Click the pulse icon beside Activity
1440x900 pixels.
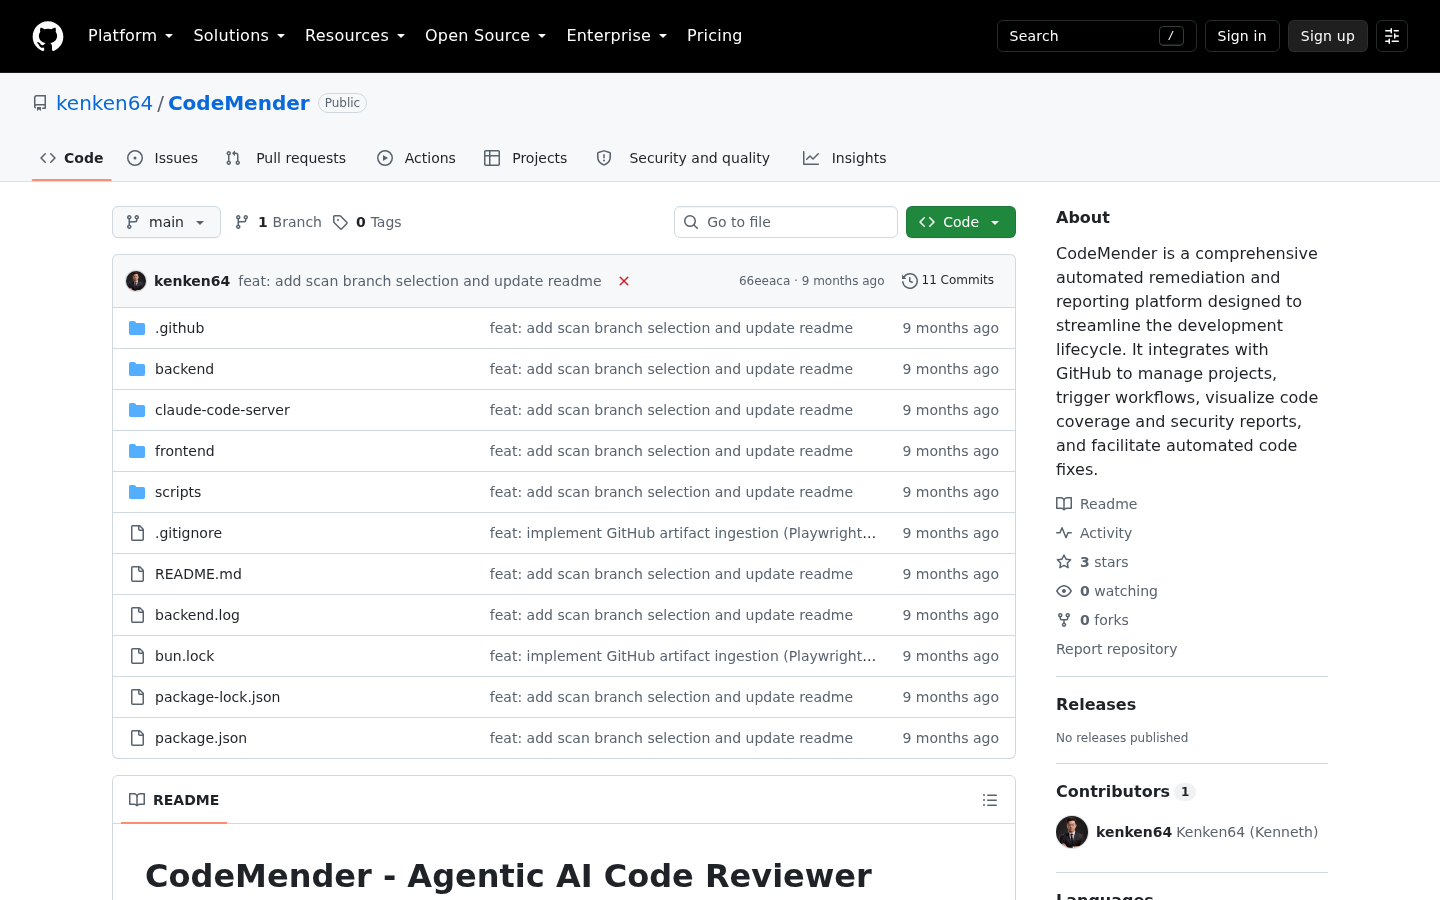tap(1064, 533)
